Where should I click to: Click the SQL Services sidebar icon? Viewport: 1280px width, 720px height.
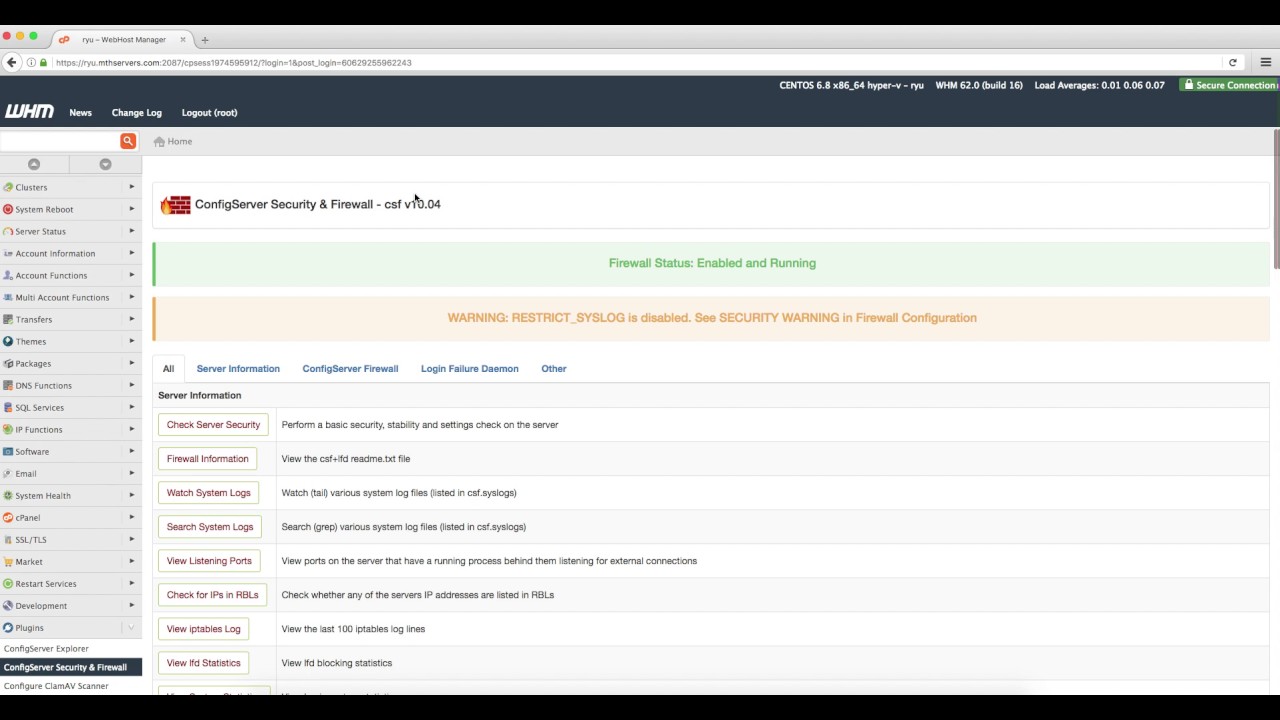click(8, 407)
